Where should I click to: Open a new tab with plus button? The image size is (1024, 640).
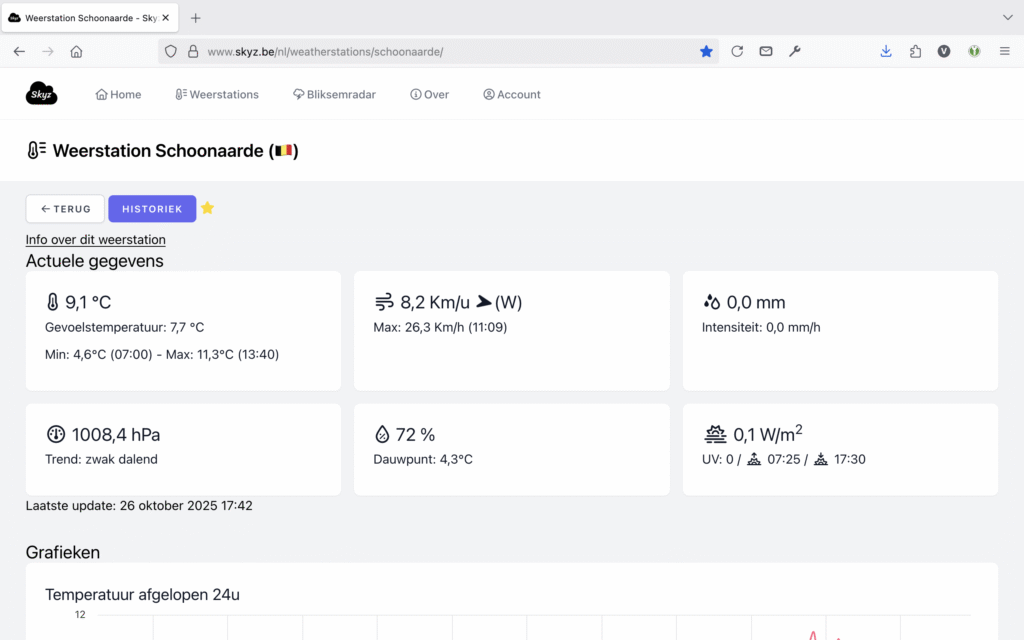tap(196, 18)
